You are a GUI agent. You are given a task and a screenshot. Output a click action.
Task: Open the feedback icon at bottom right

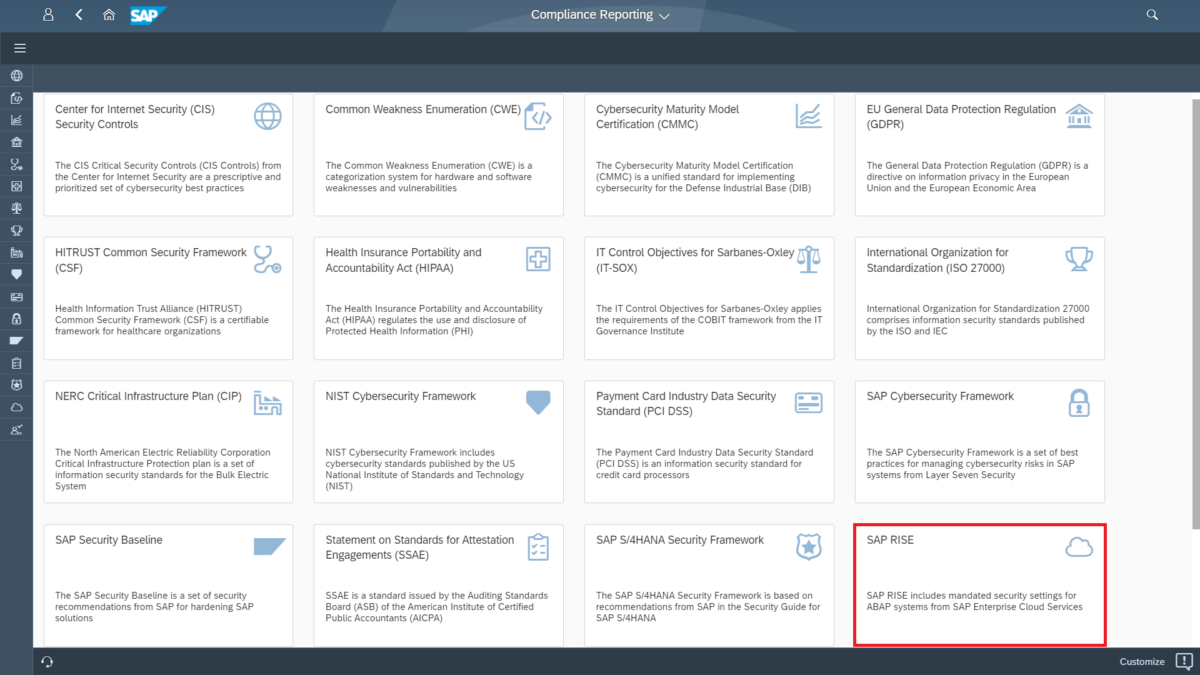pos(1184,661)
